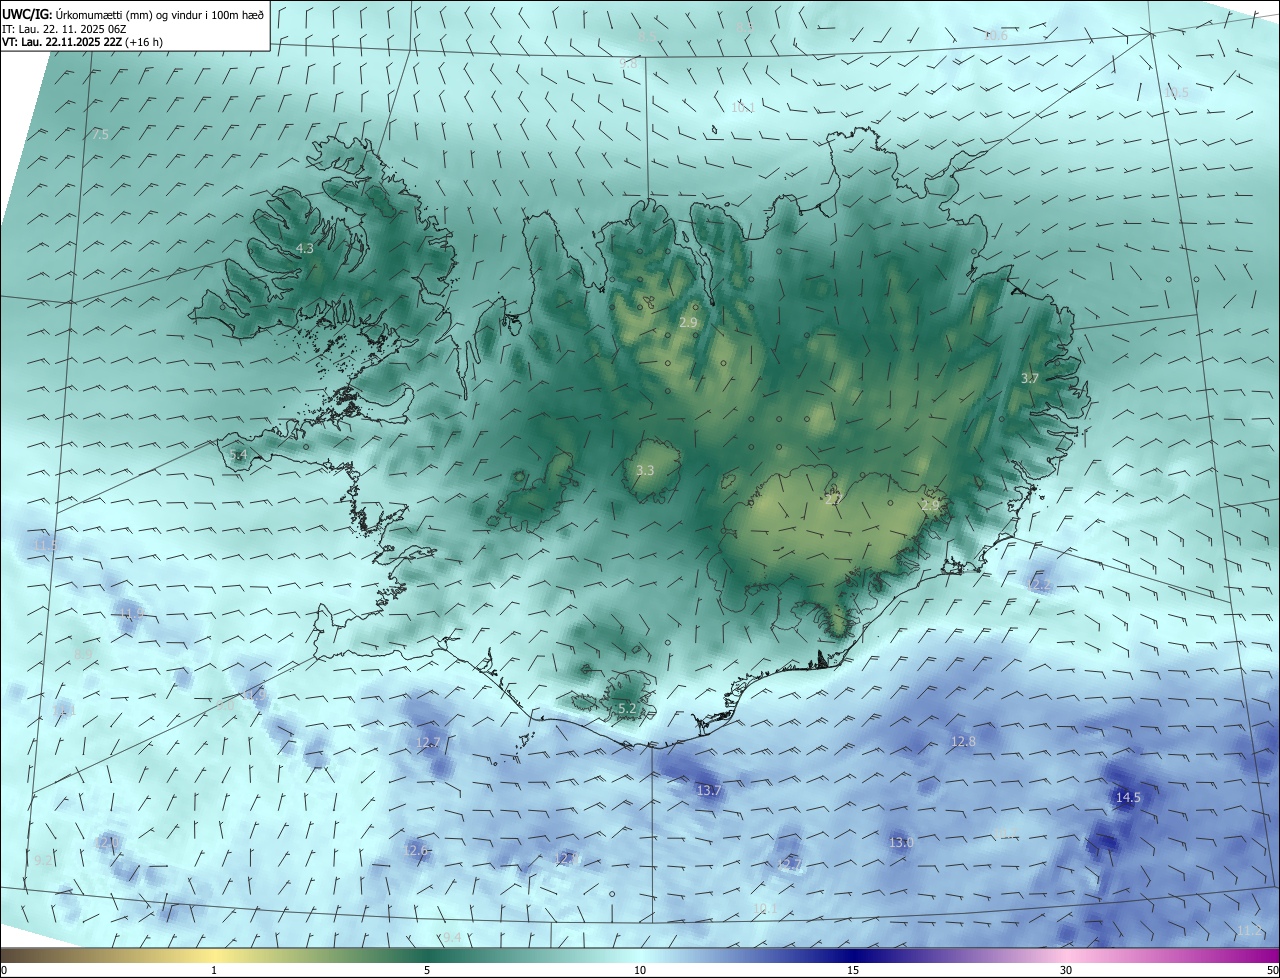
Task: Click the 10.5 value in the northeast sea
Action: pyautogui.click(x=1176, y=92)
